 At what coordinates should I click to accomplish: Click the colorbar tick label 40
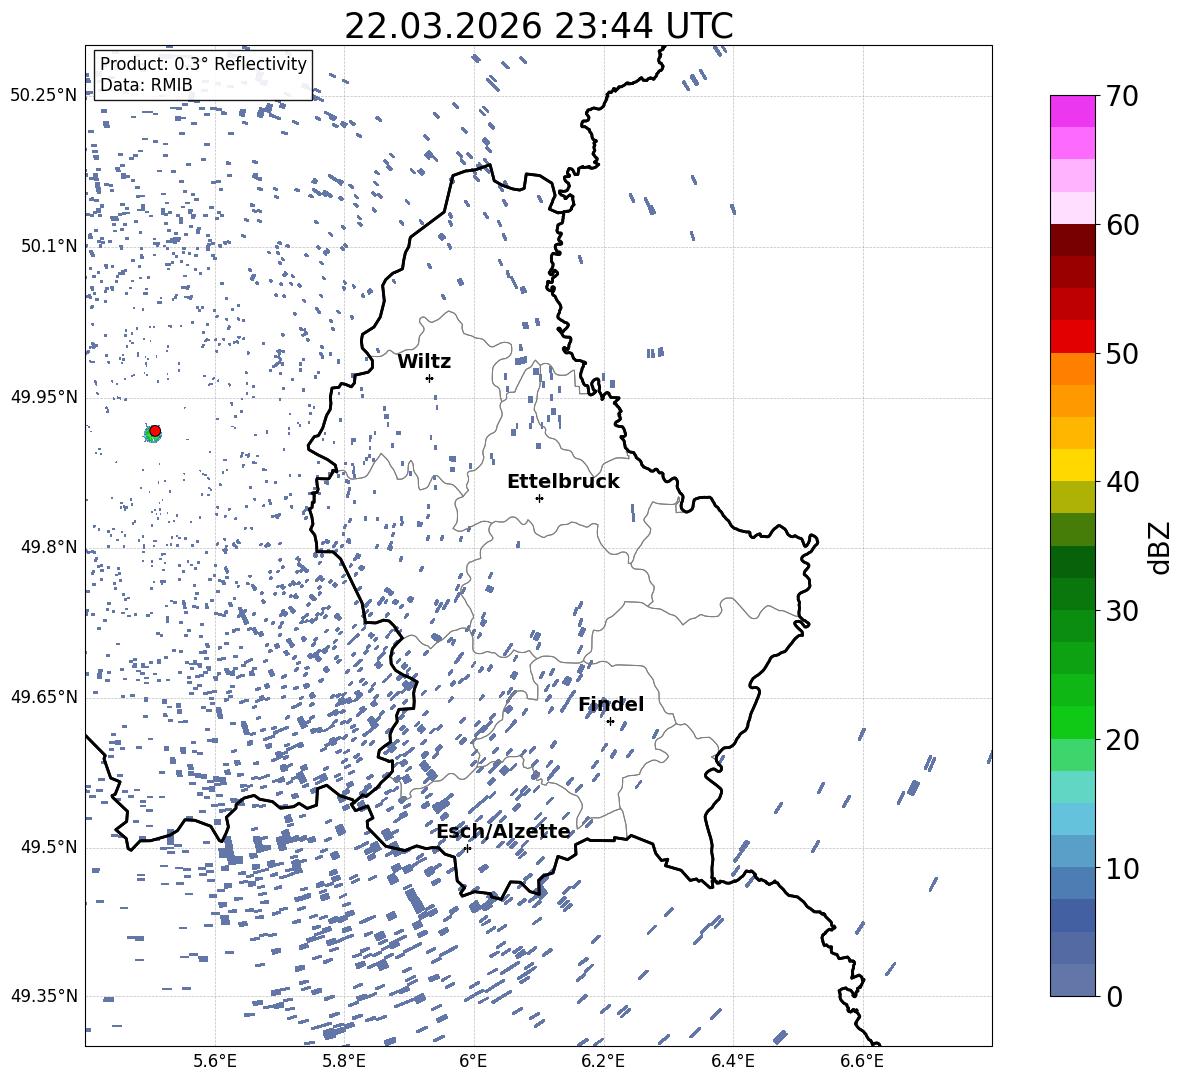1122,482
